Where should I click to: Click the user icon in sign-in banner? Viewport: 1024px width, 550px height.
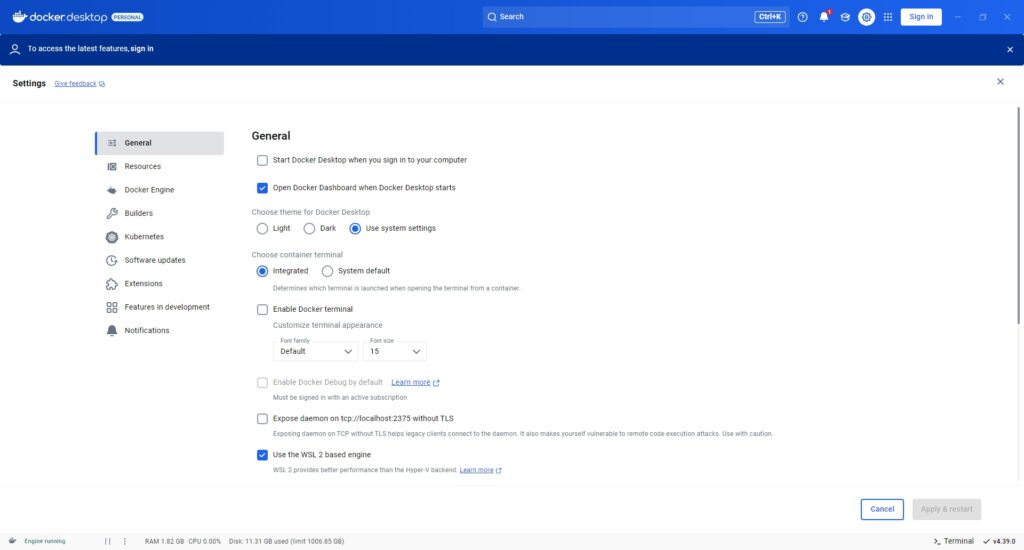pyautogui.click(x=15, y=49)
